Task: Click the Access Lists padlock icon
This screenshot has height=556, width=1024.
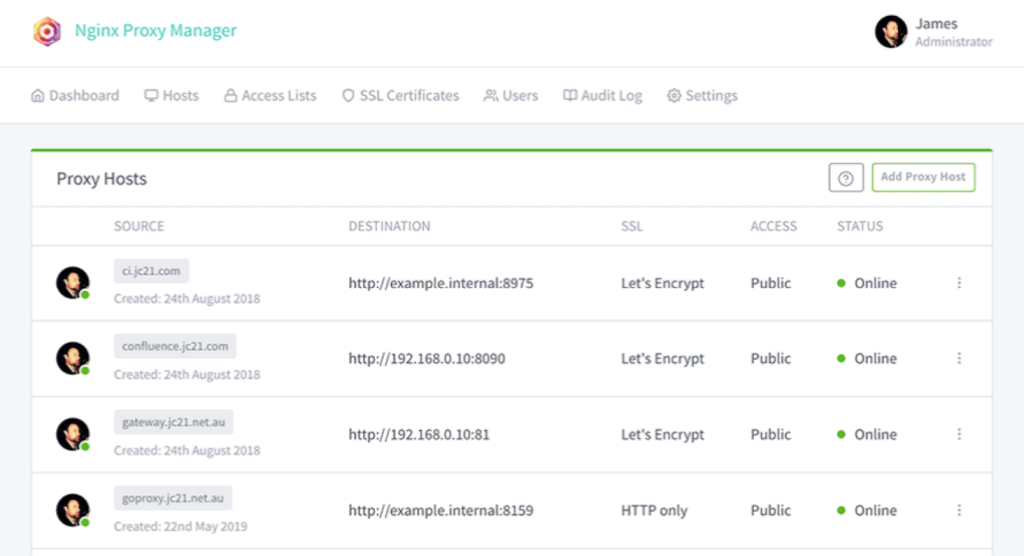Action: coord(231,95)
